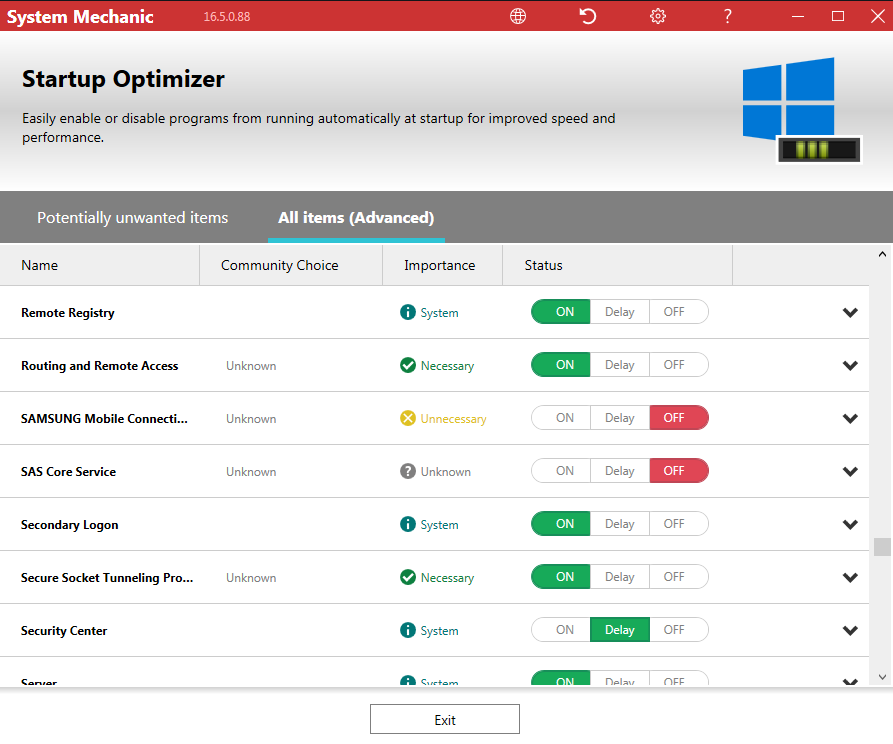This screenshot has width=893, height=744.
Task: Select All items (Advanced) tab
Action: pyautogui.click(x=356, y=218)
